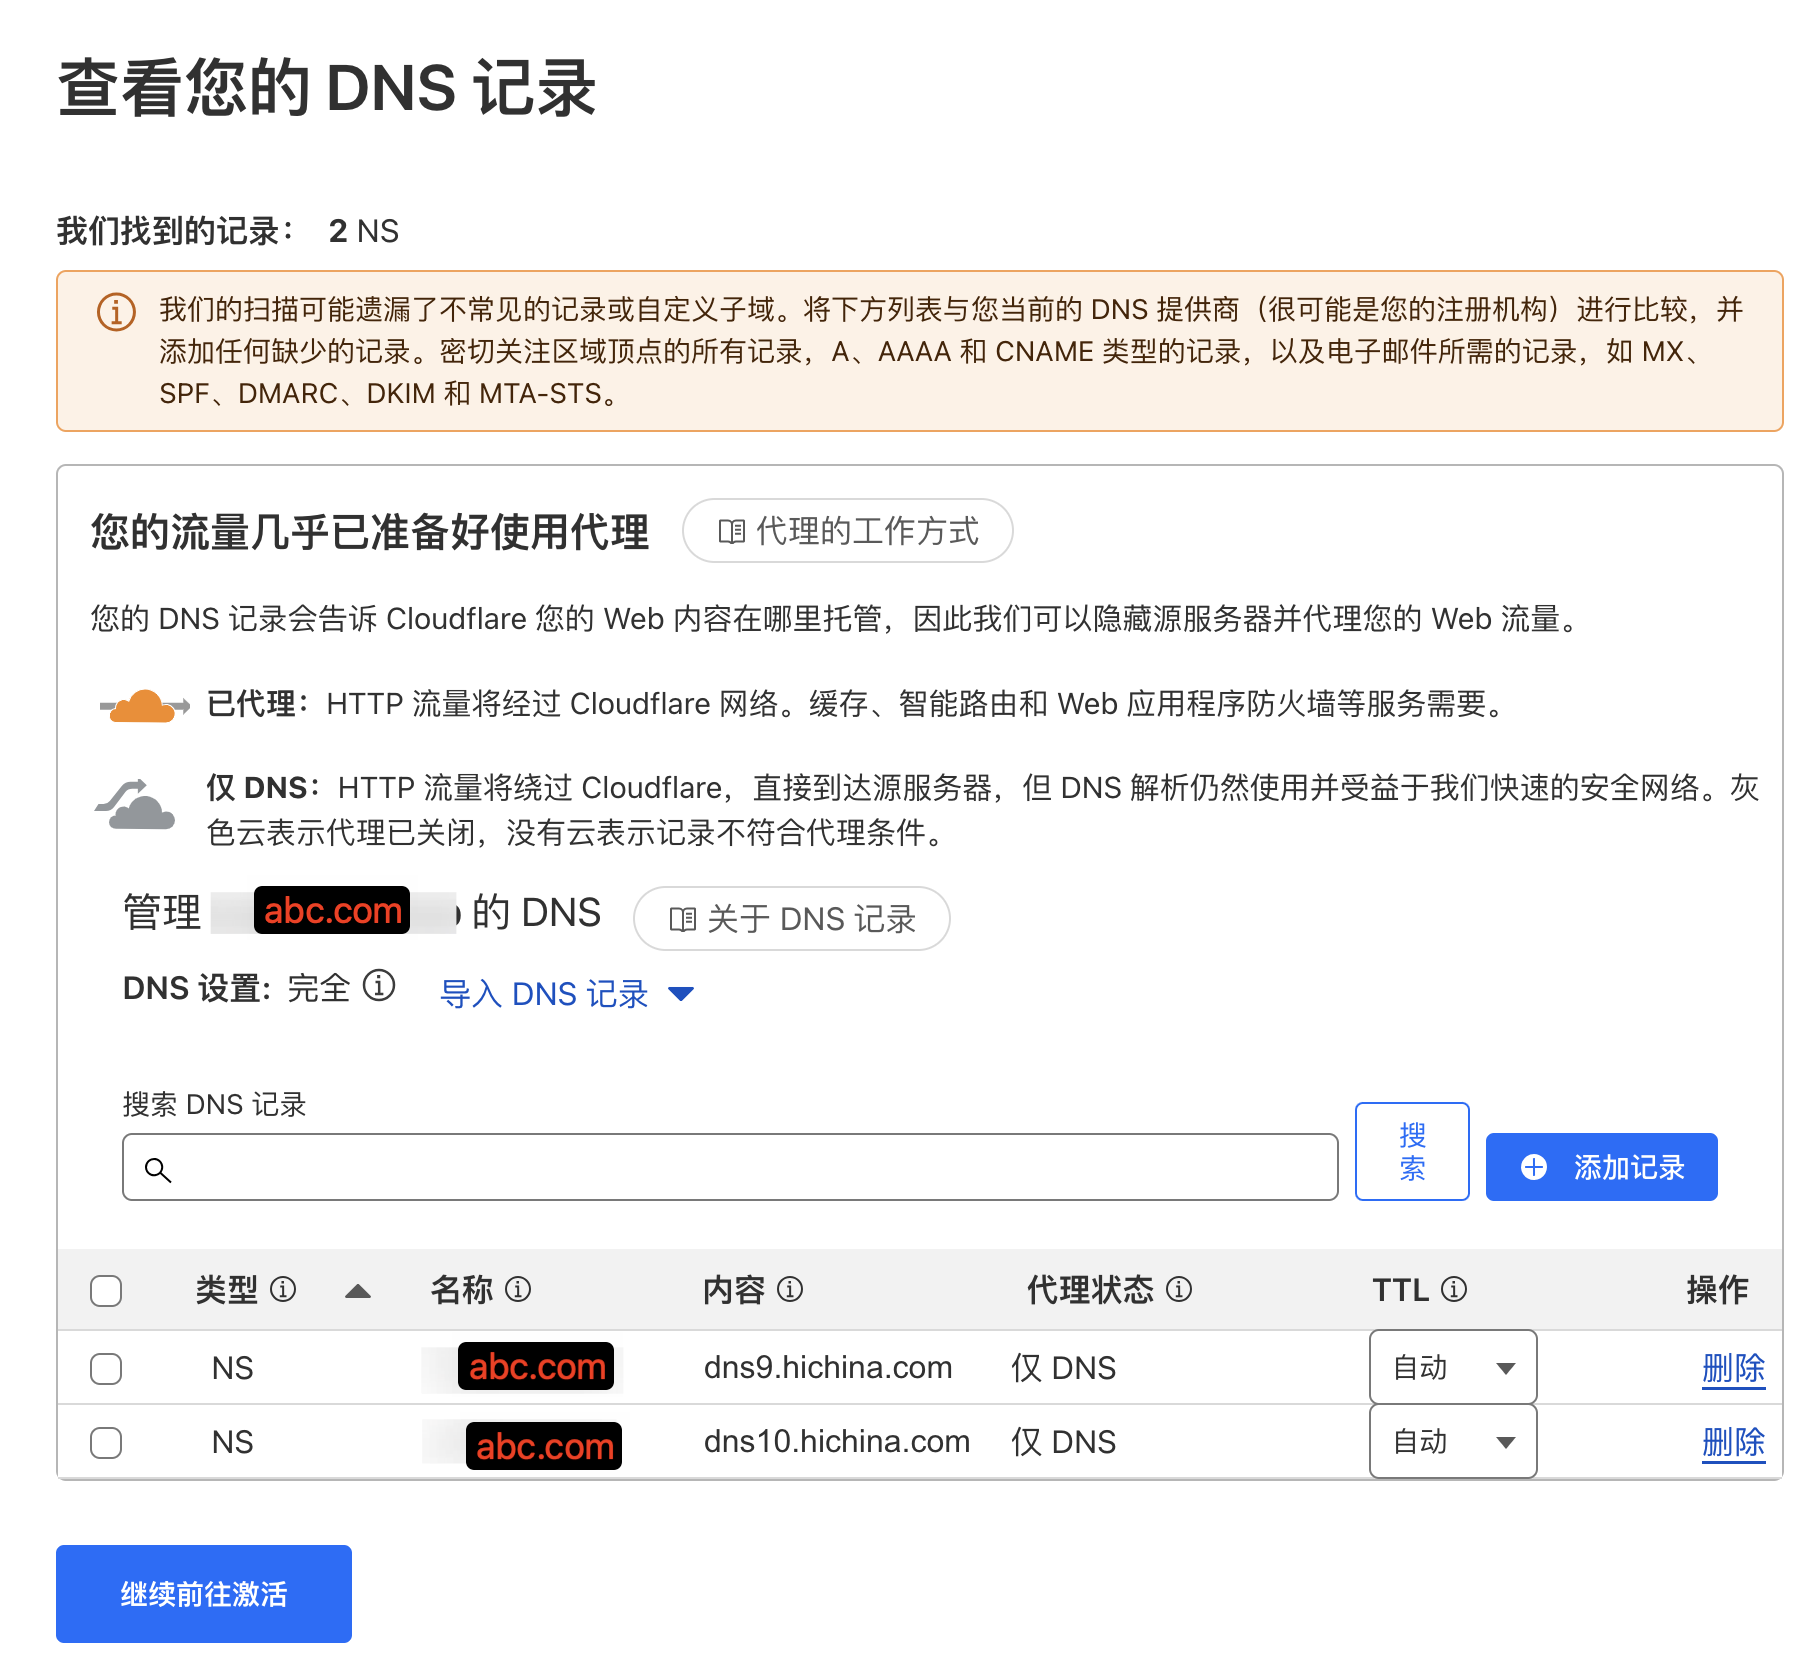Click the magnifier icon in search field
The height and width of the screenshot is (1678, 1818).
[158, 1169]
